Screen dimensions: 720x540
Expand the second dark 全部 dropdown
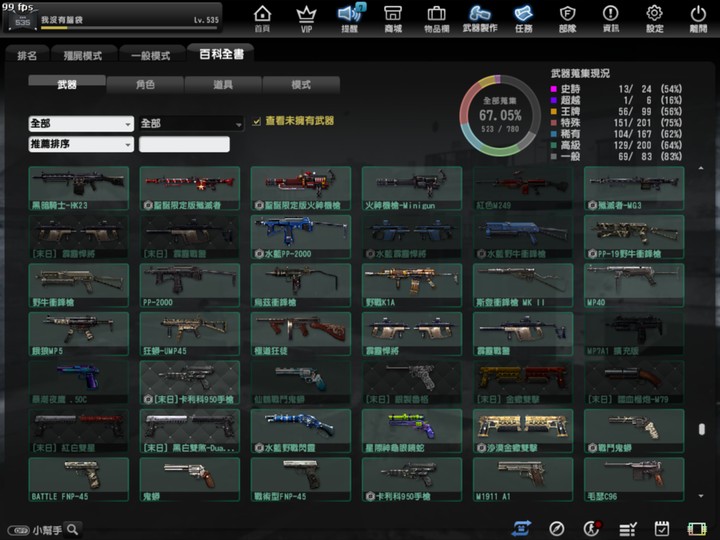click(x=191, y=124)
